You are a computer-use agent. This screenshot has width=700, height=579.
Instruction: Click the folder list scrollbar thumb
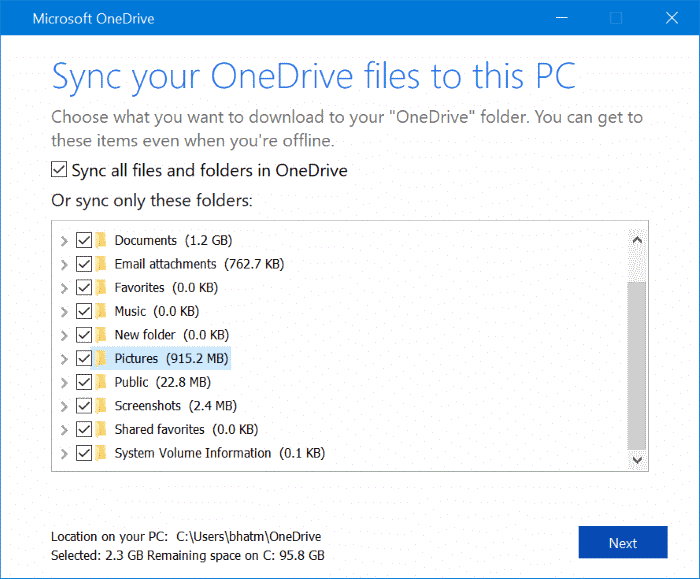coord(637,366)
